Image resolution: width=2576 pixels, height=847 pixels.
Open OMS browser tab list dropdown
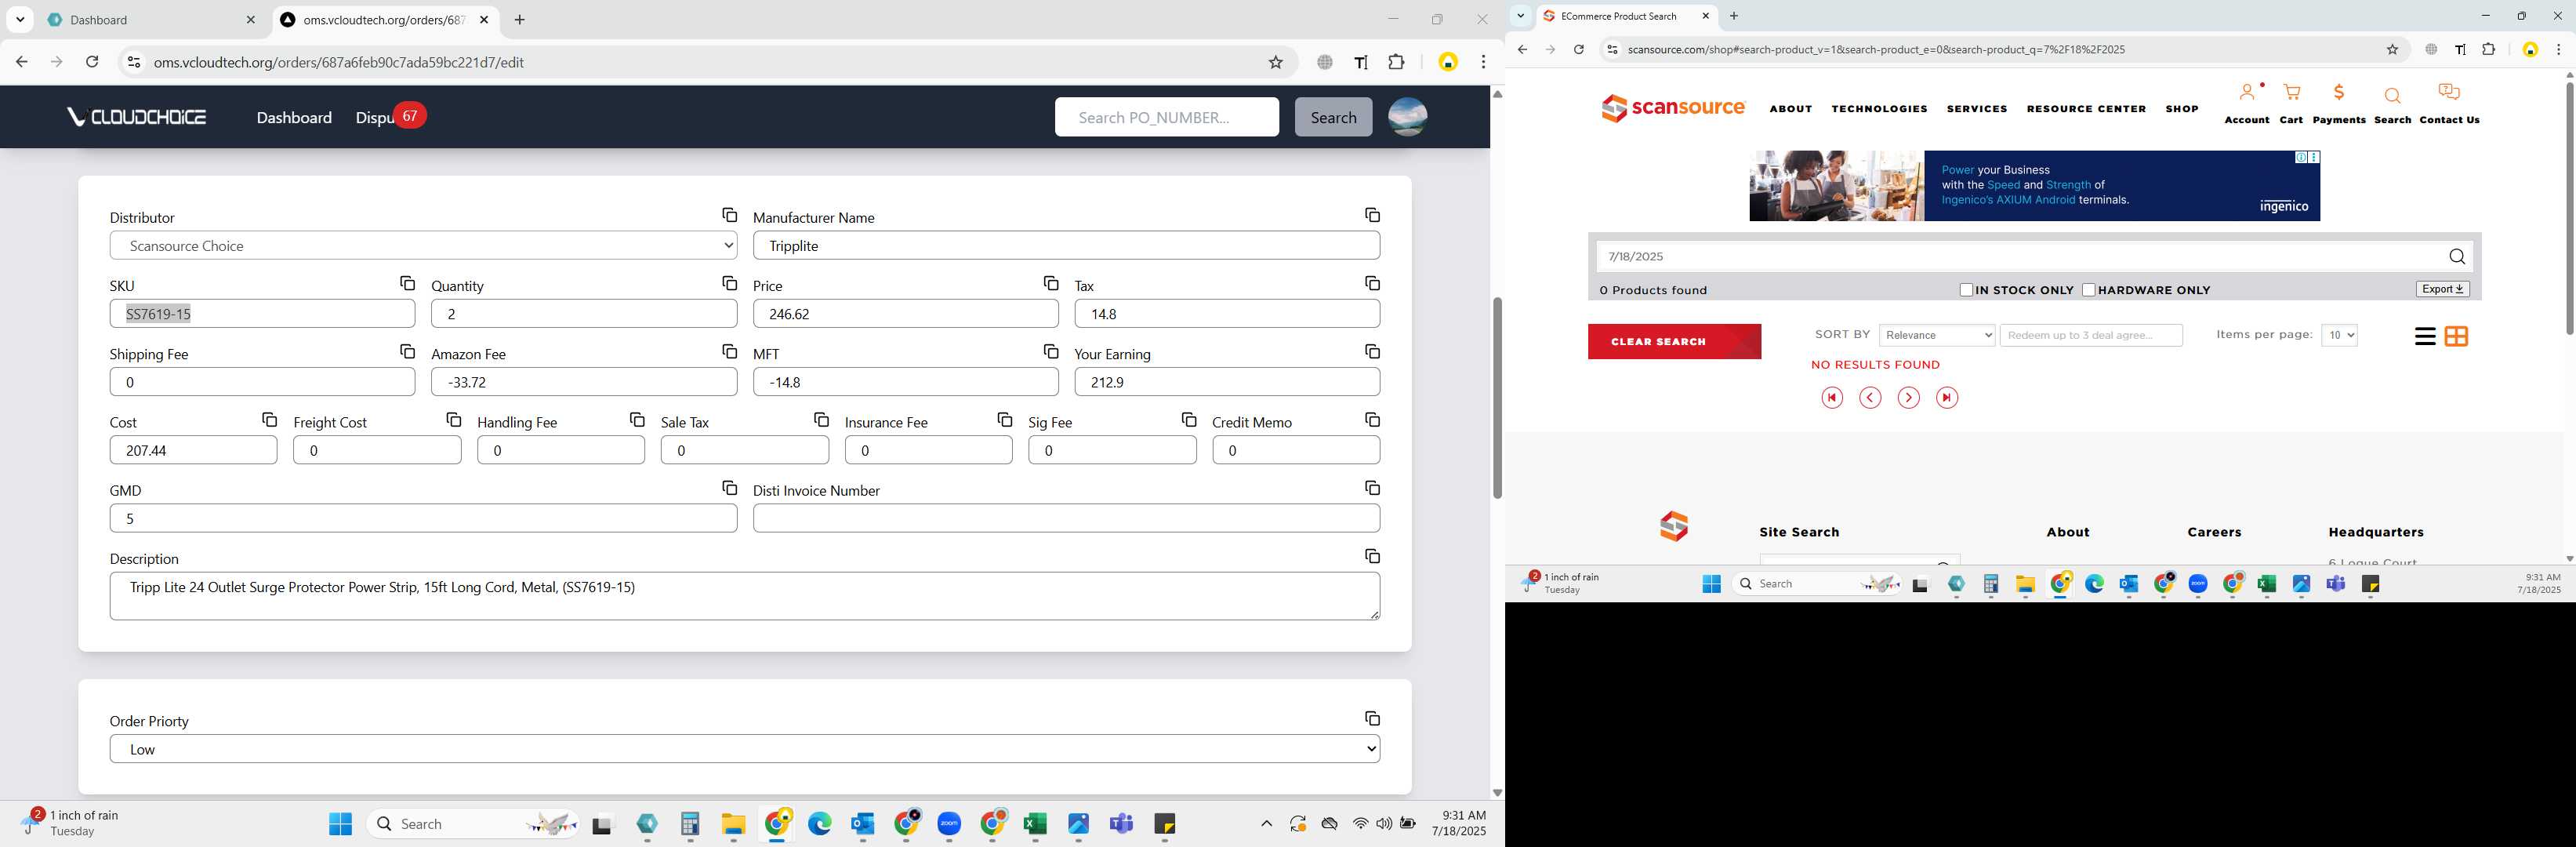tap(20, 20)
